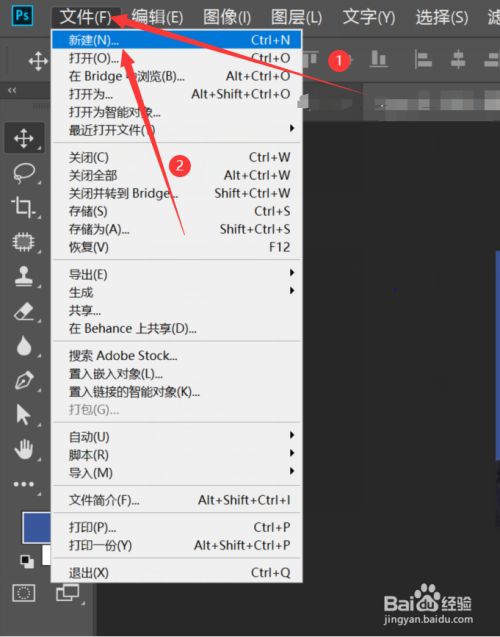The height and width of the screenshot is (637, 500).
Task: Choose 关闭(C) menu item
Action: pyautogui.click(x=177, y=157)
